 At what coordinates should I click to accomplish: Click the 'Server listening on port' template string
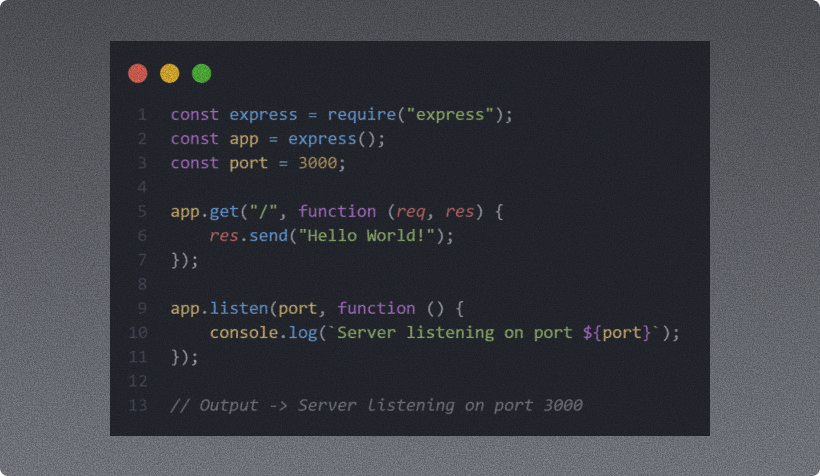click(x=454, y=333)
